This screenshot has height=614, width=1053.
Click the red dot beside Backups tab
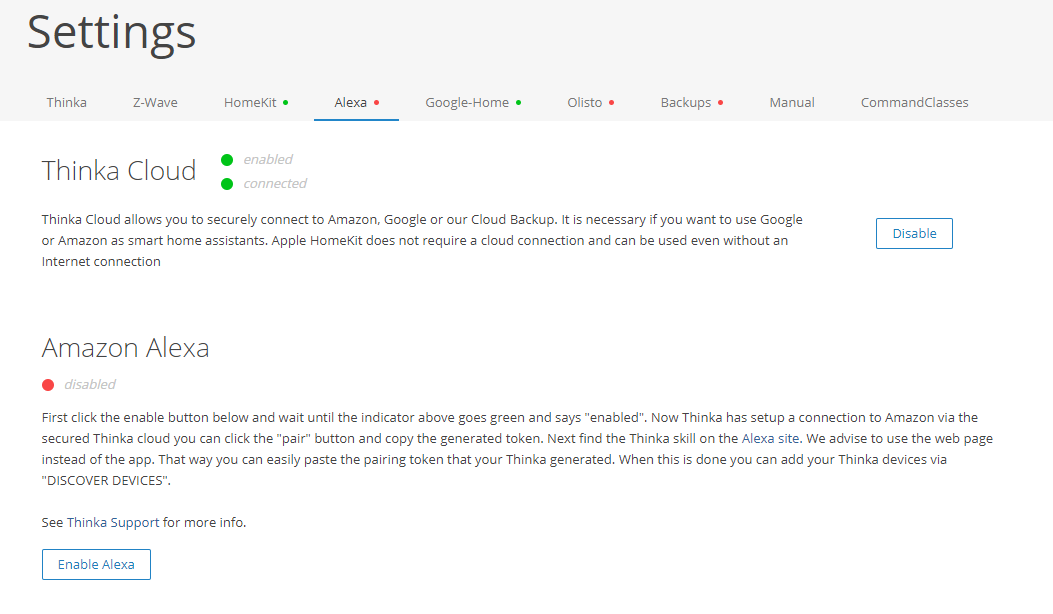(720, 102)
